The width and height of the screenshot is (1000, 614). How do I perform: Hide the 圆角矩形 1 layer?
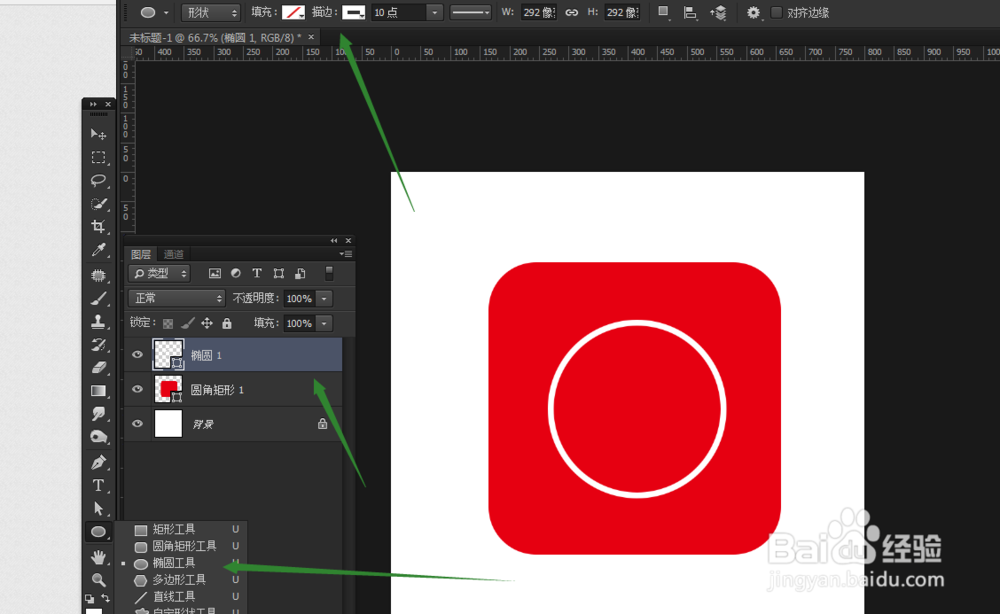coord(137,389)
